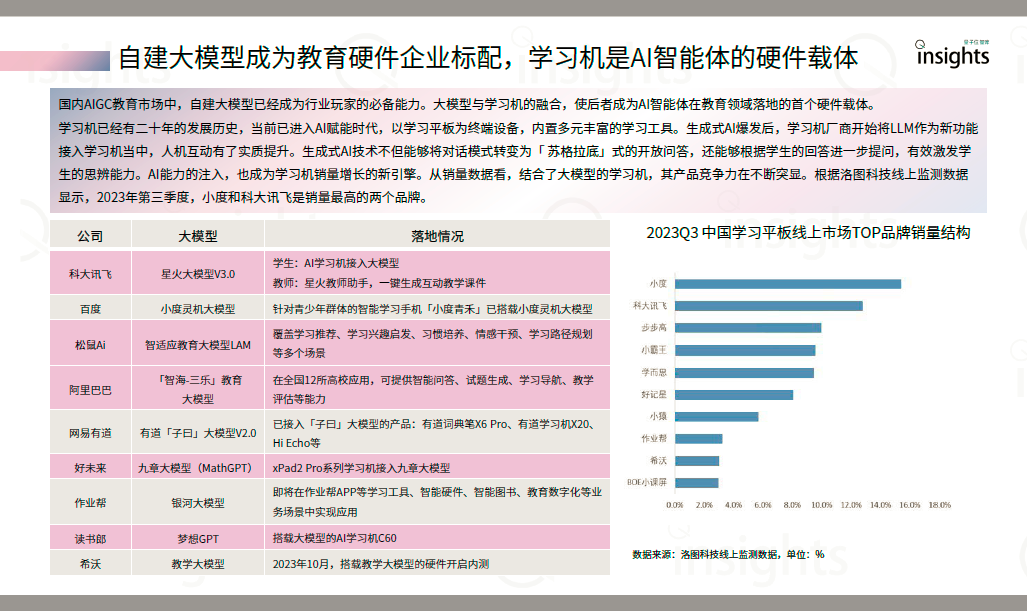Click the 步步高 bar in the chart
The height and width of the screenshot is (611, 1027).
point(748,328)
